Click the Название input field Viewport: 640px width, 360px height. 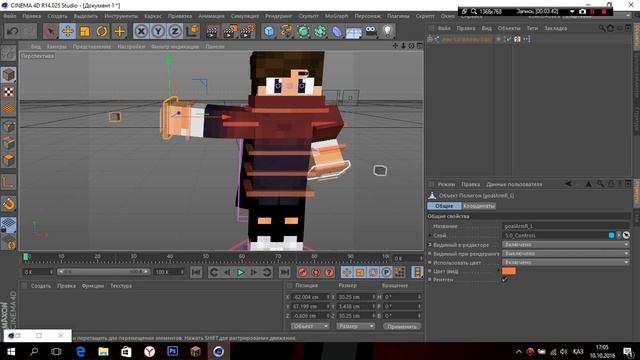tap(566, 226)
